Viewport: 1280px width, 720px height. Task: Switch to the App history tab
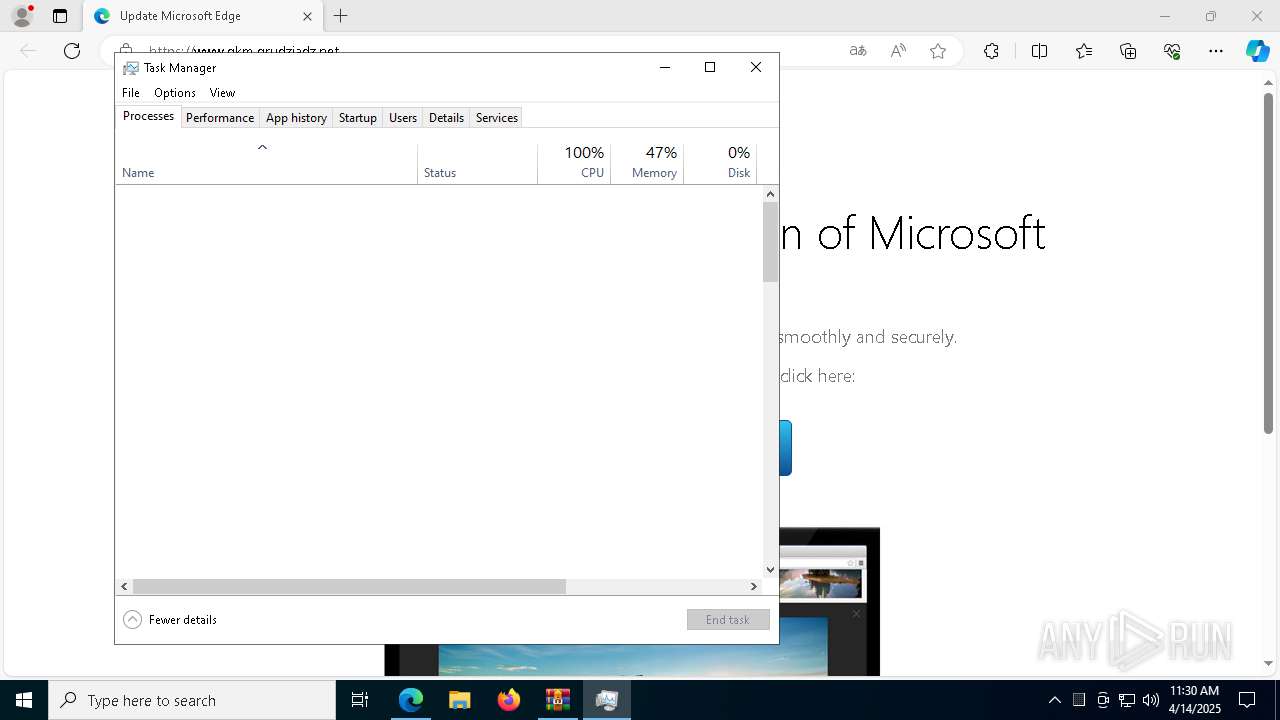(296, 117)
